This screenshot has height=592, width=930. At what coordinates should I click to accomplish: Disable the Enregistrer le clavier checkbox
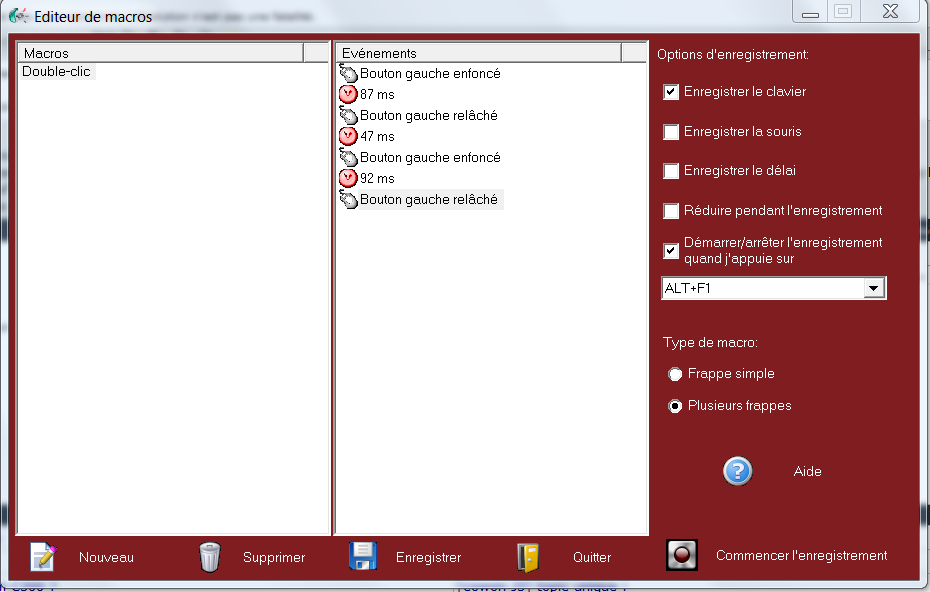click(671, 92)
